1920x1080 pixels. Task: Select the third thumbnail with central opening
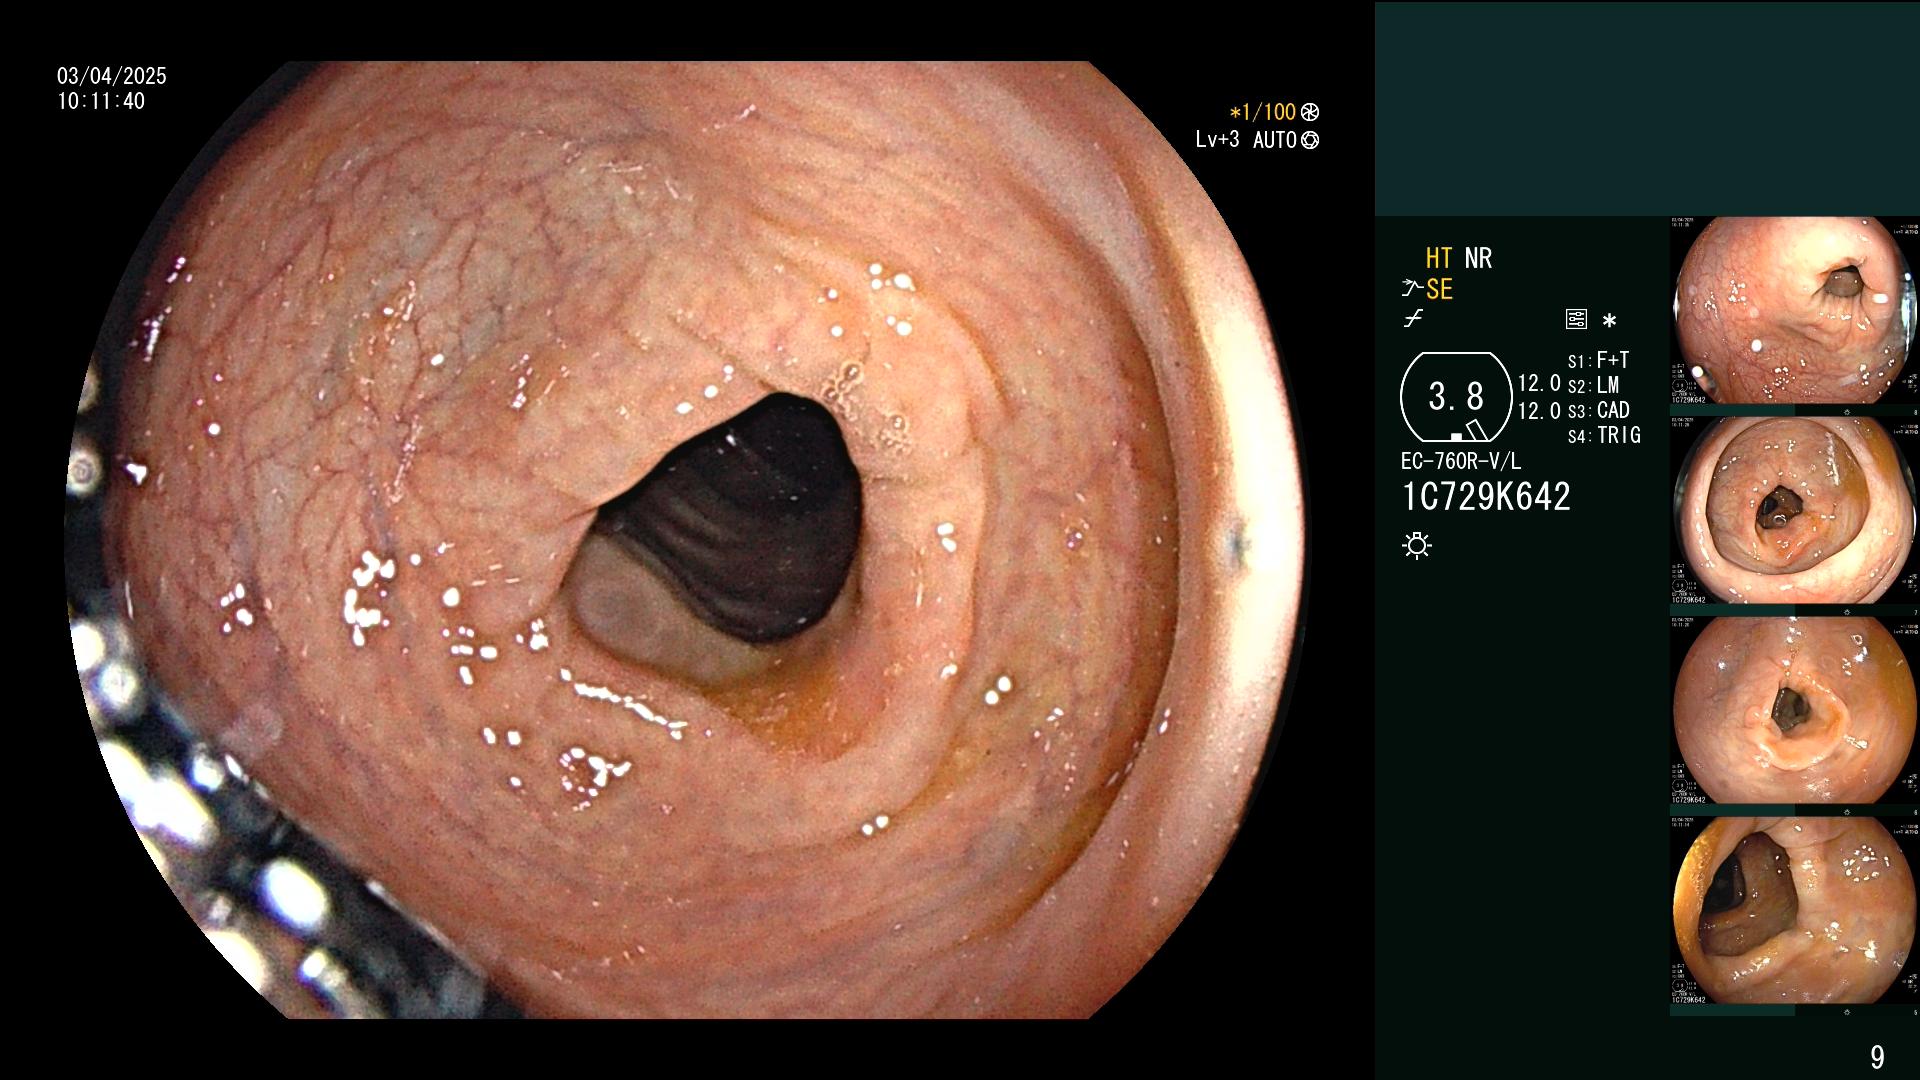1795,710
